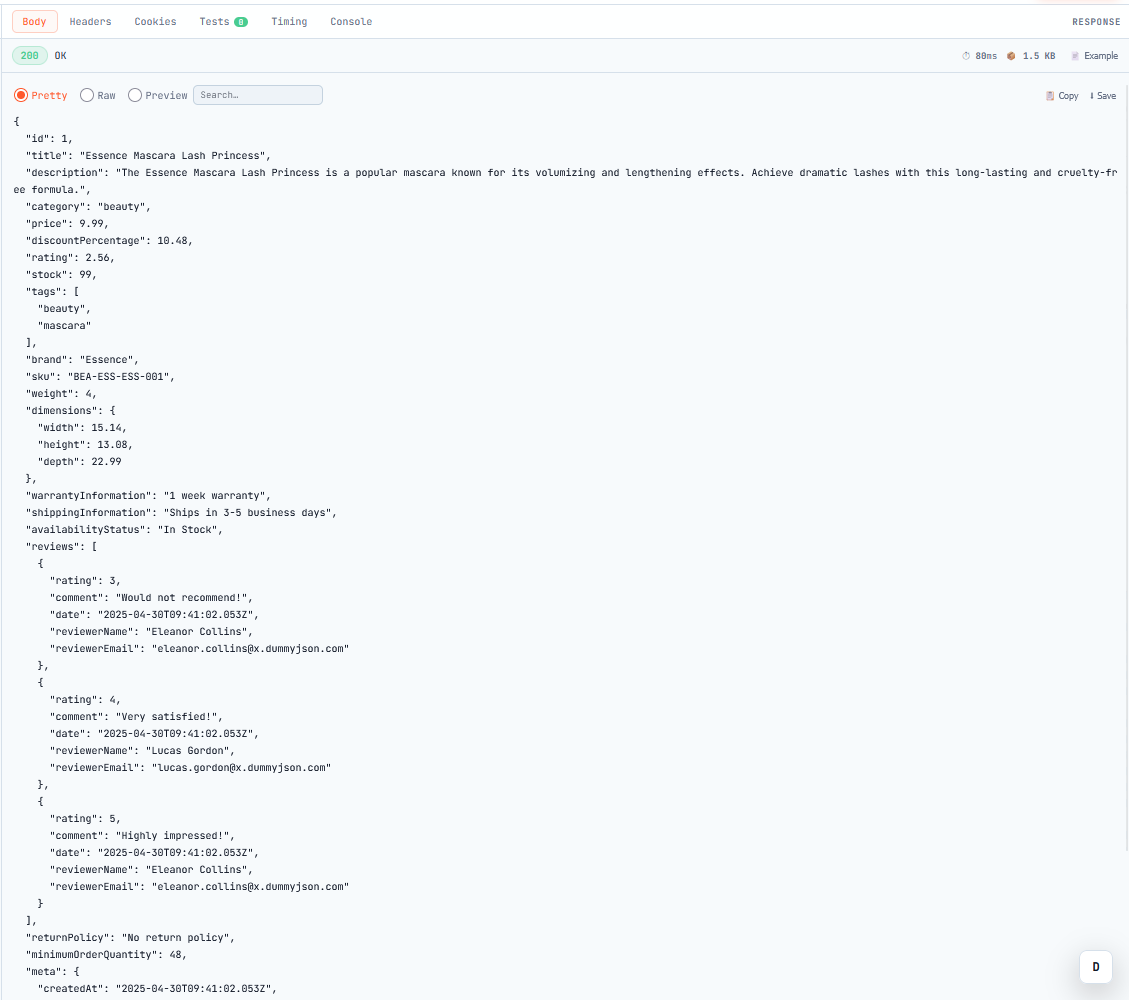Click the OK status text
The image size is (1129, 1000).
(60, 55)
